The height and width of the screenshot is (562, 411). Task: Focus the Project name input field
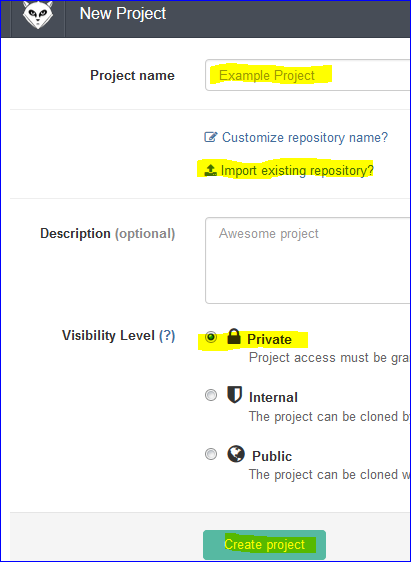(308, 75)
